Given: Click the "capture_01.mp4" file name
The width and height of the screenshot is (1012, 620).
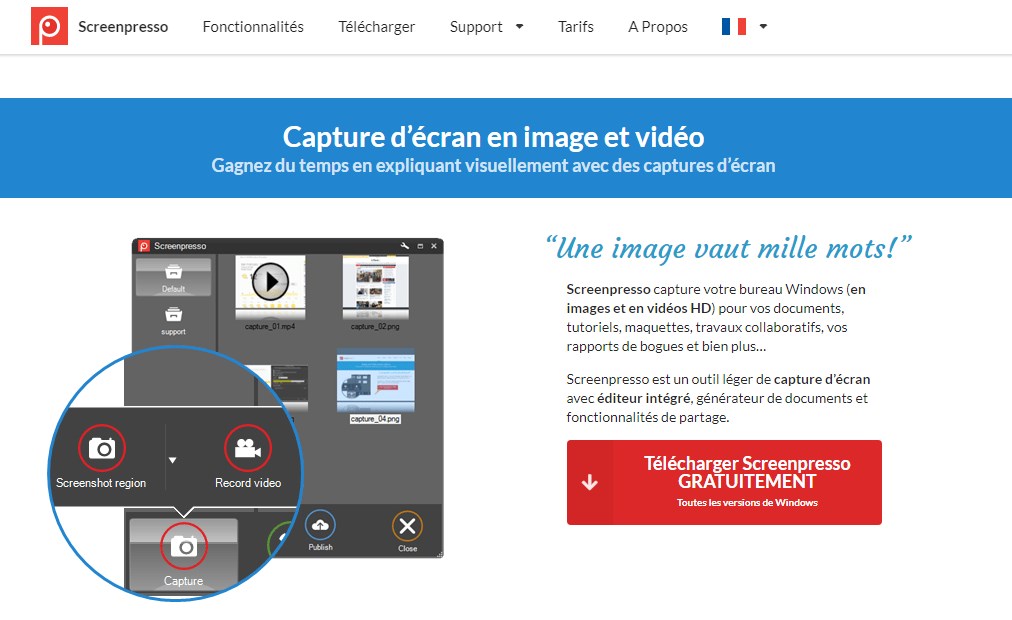Looking at the screenshot, I should tap(270, 326).
